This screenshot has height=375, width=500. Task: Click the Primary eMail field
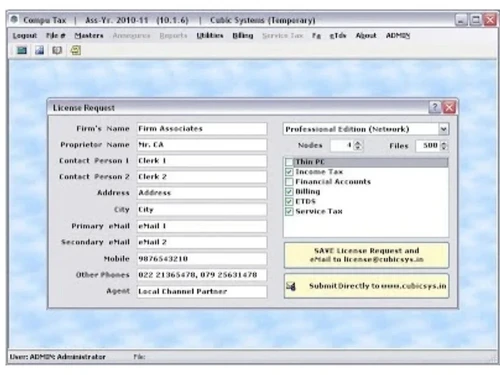(202, 226)
